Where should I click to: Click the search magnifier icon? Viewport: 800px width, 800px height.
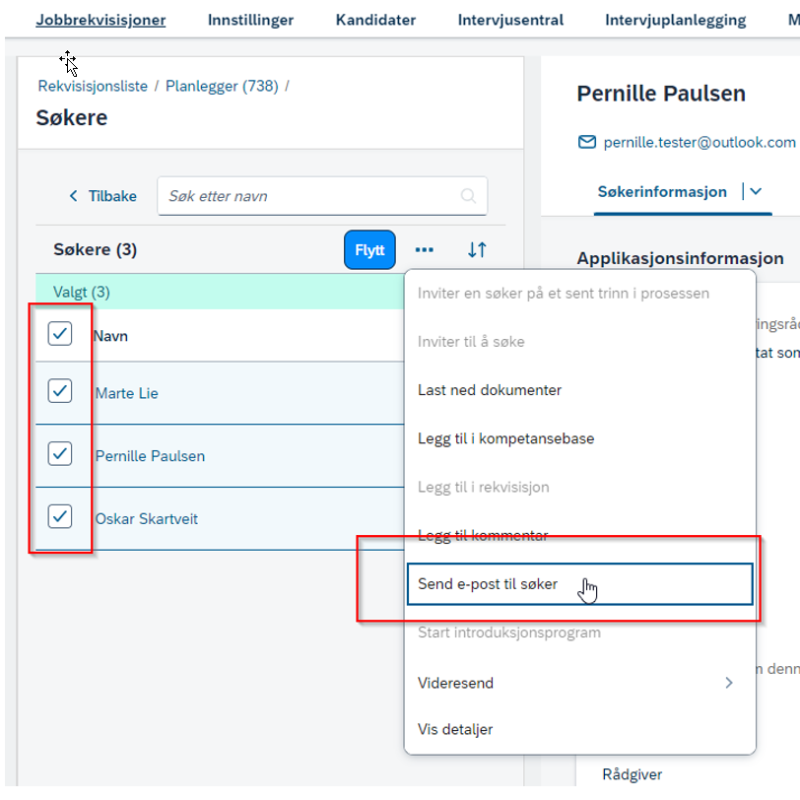coord(468,196)
